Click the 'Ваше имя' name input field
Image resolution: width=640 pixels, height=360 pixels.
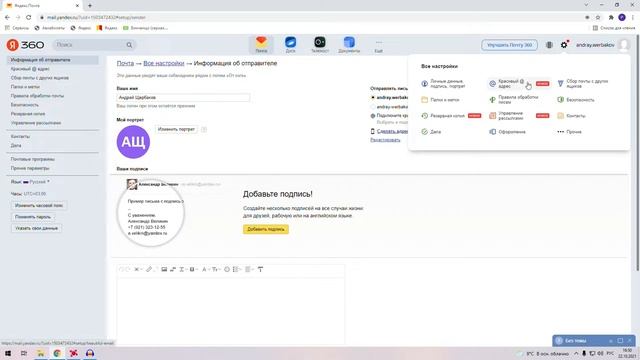183,98
